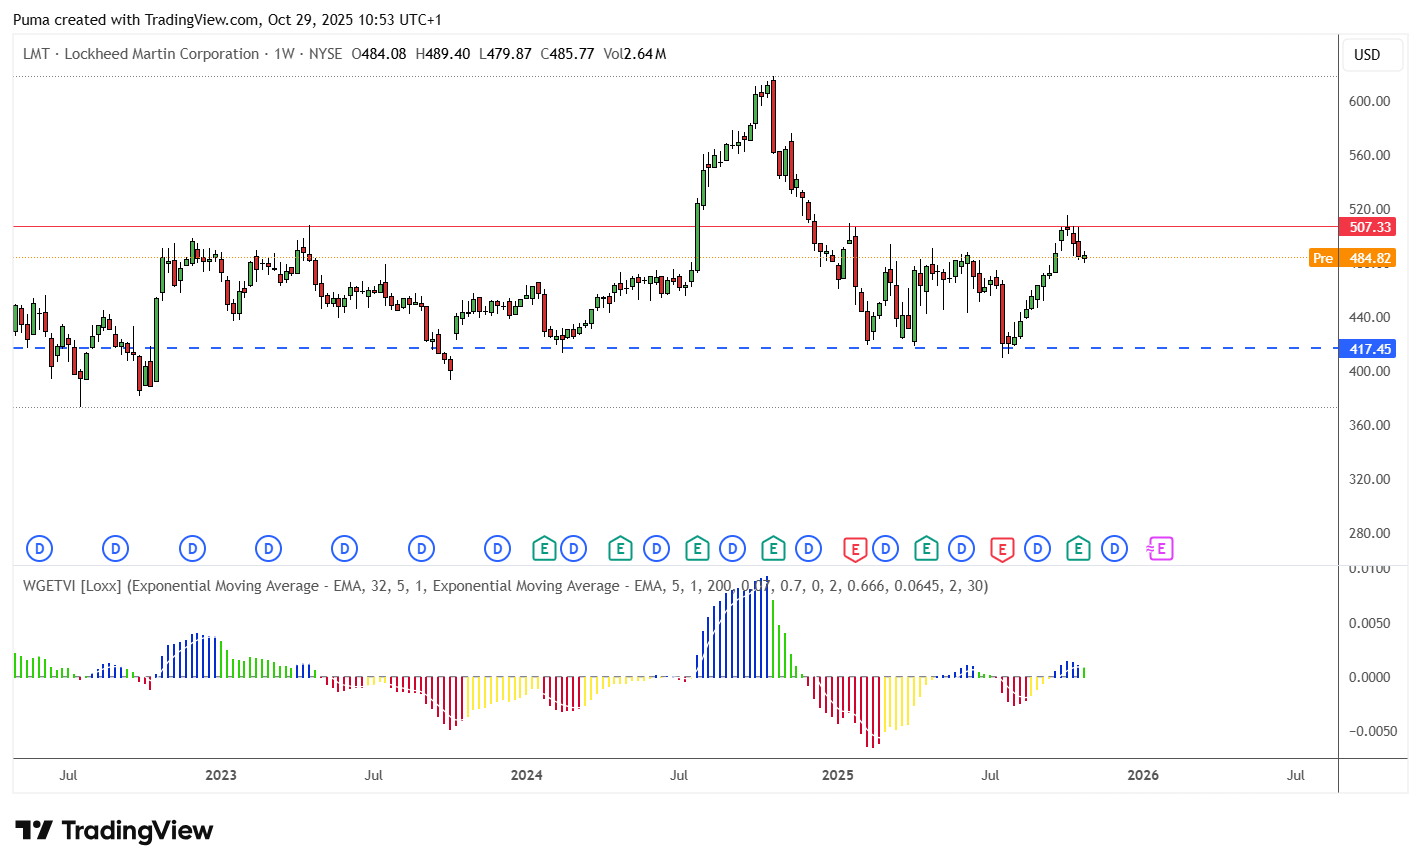Click the 280.00 price axis label
This screenshot has height=868, width=1421.
[1369, 533]
